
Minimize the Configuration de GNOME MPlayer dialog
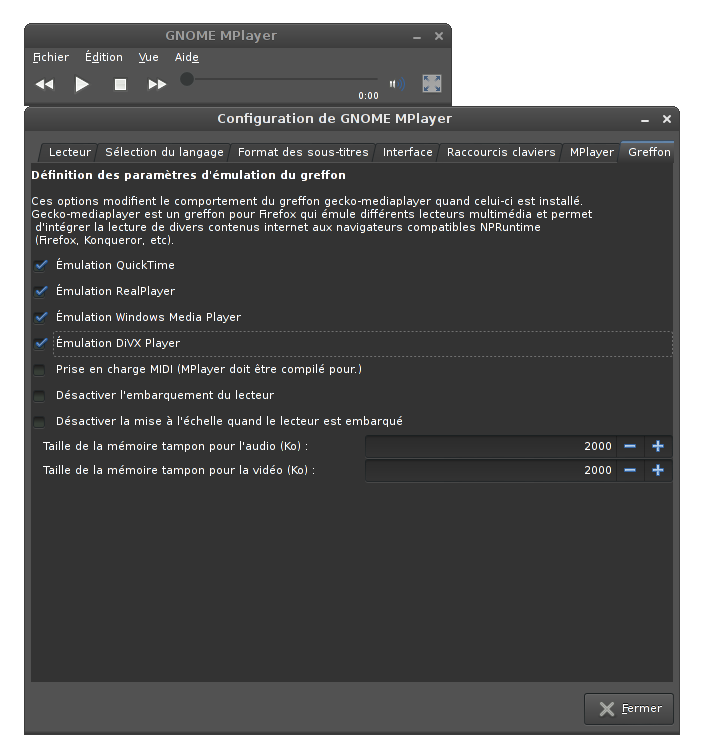[x=645, y=121]
